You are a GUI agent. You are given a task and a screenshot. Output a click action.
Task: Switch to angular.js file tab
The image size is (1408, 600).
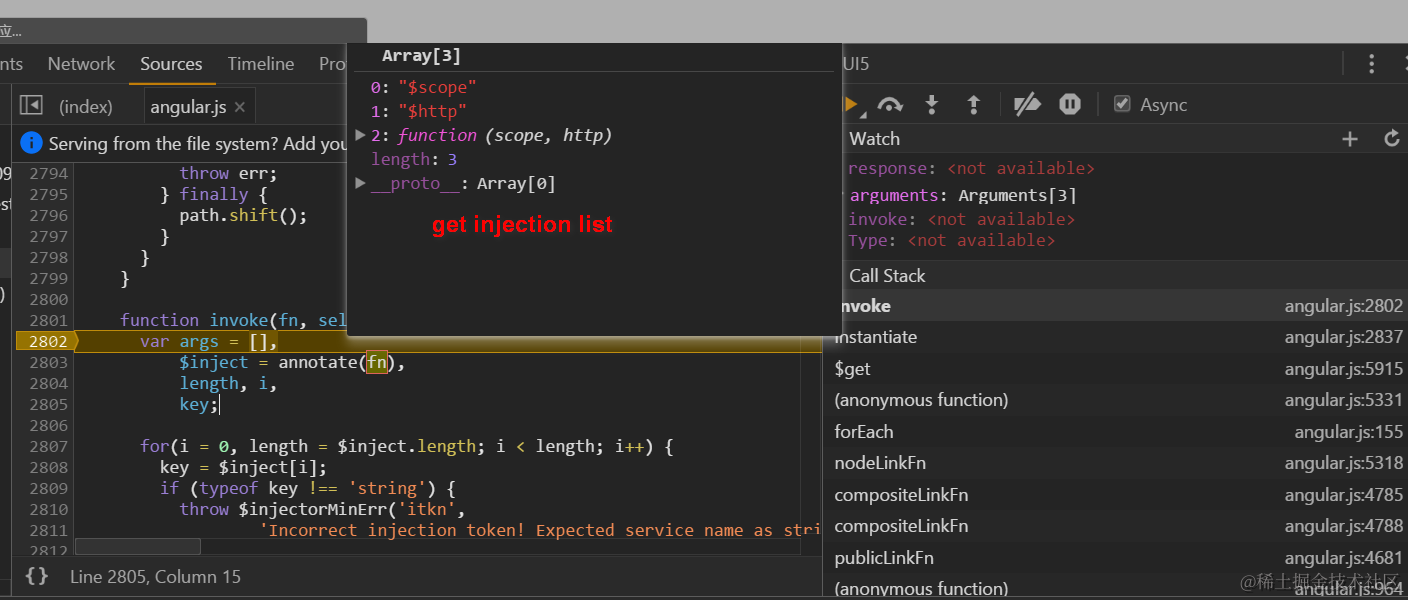tap(188, 107)
